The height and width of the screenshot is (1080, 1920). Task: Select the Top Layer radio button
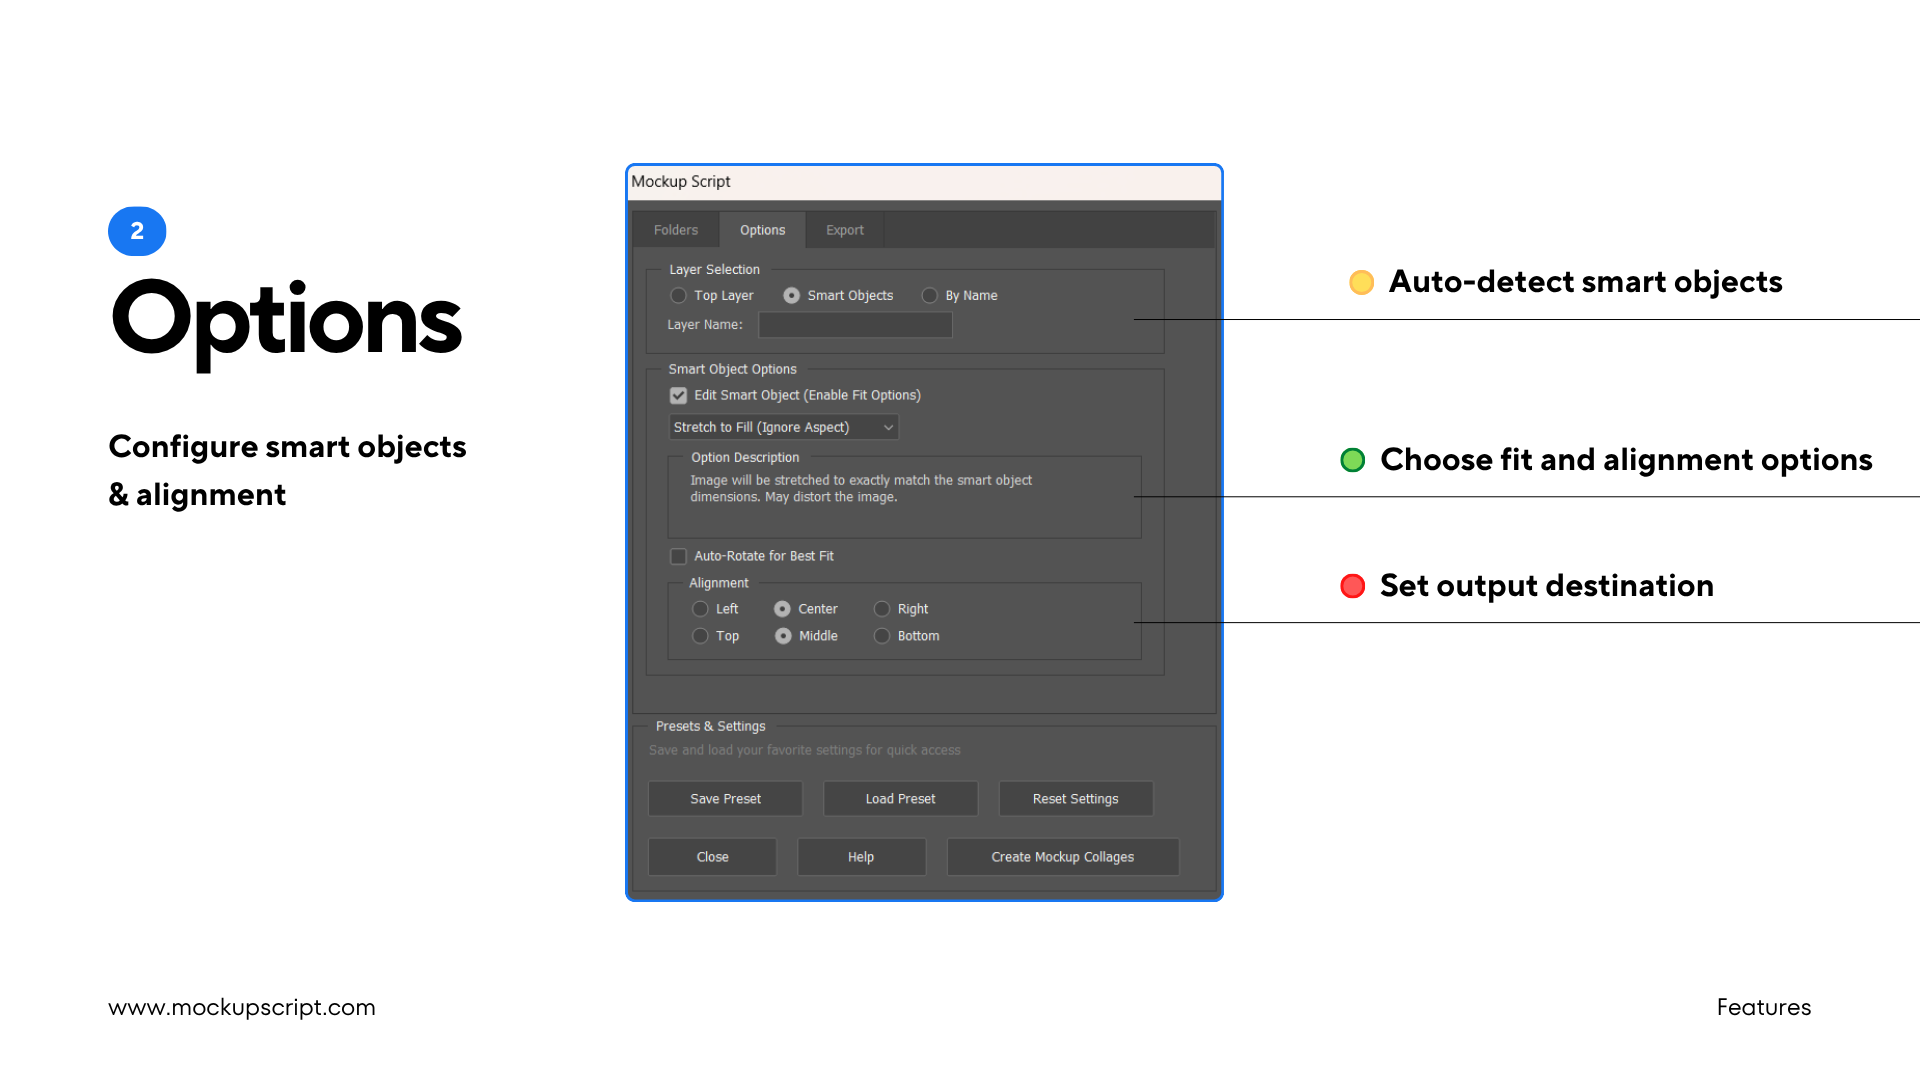678,295
